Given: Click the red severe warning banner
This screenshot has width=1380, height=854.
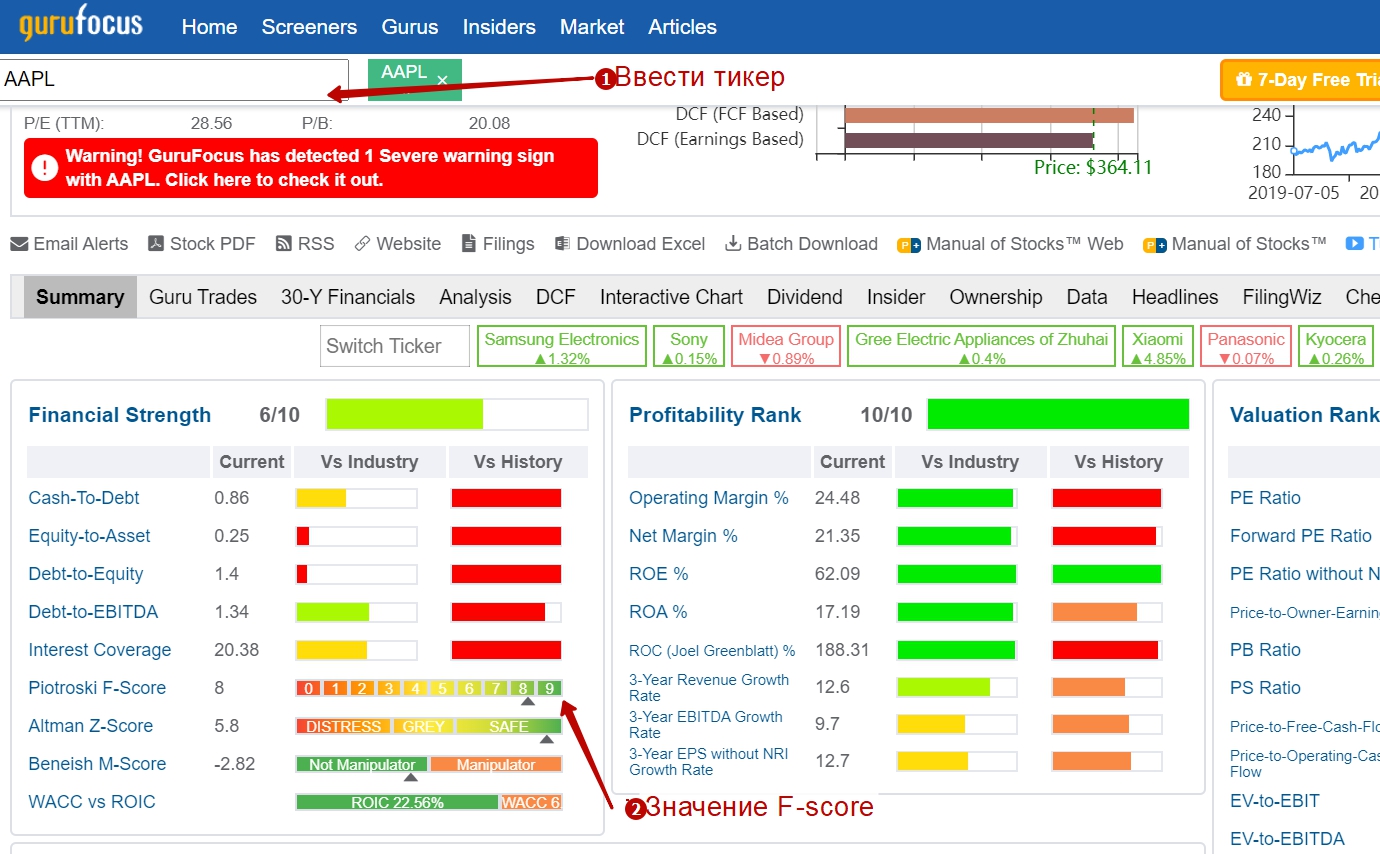Looking at the screenshot, I should (x=311, y=168).
